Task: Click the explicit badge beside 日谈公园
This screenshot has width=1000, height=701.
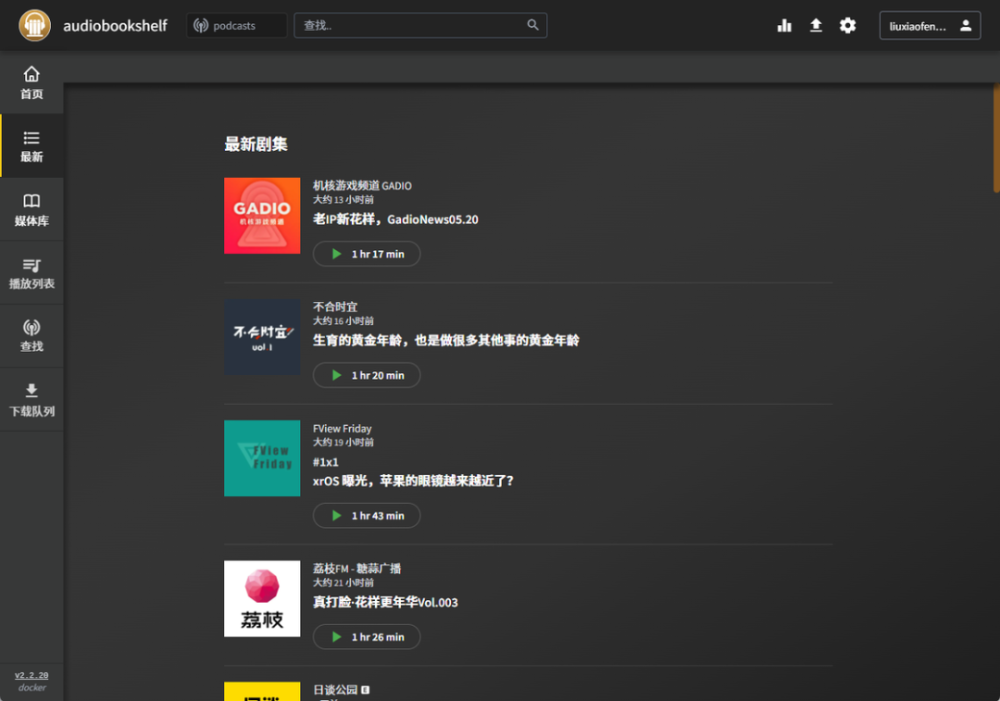Action: coord(365,690)
